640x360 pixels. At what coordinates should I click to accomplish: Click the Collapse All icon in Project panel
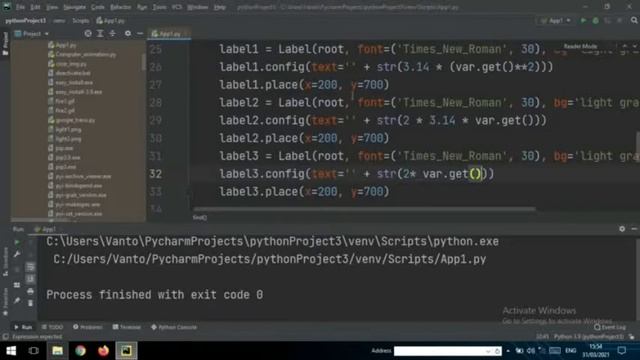pos(112,33)
